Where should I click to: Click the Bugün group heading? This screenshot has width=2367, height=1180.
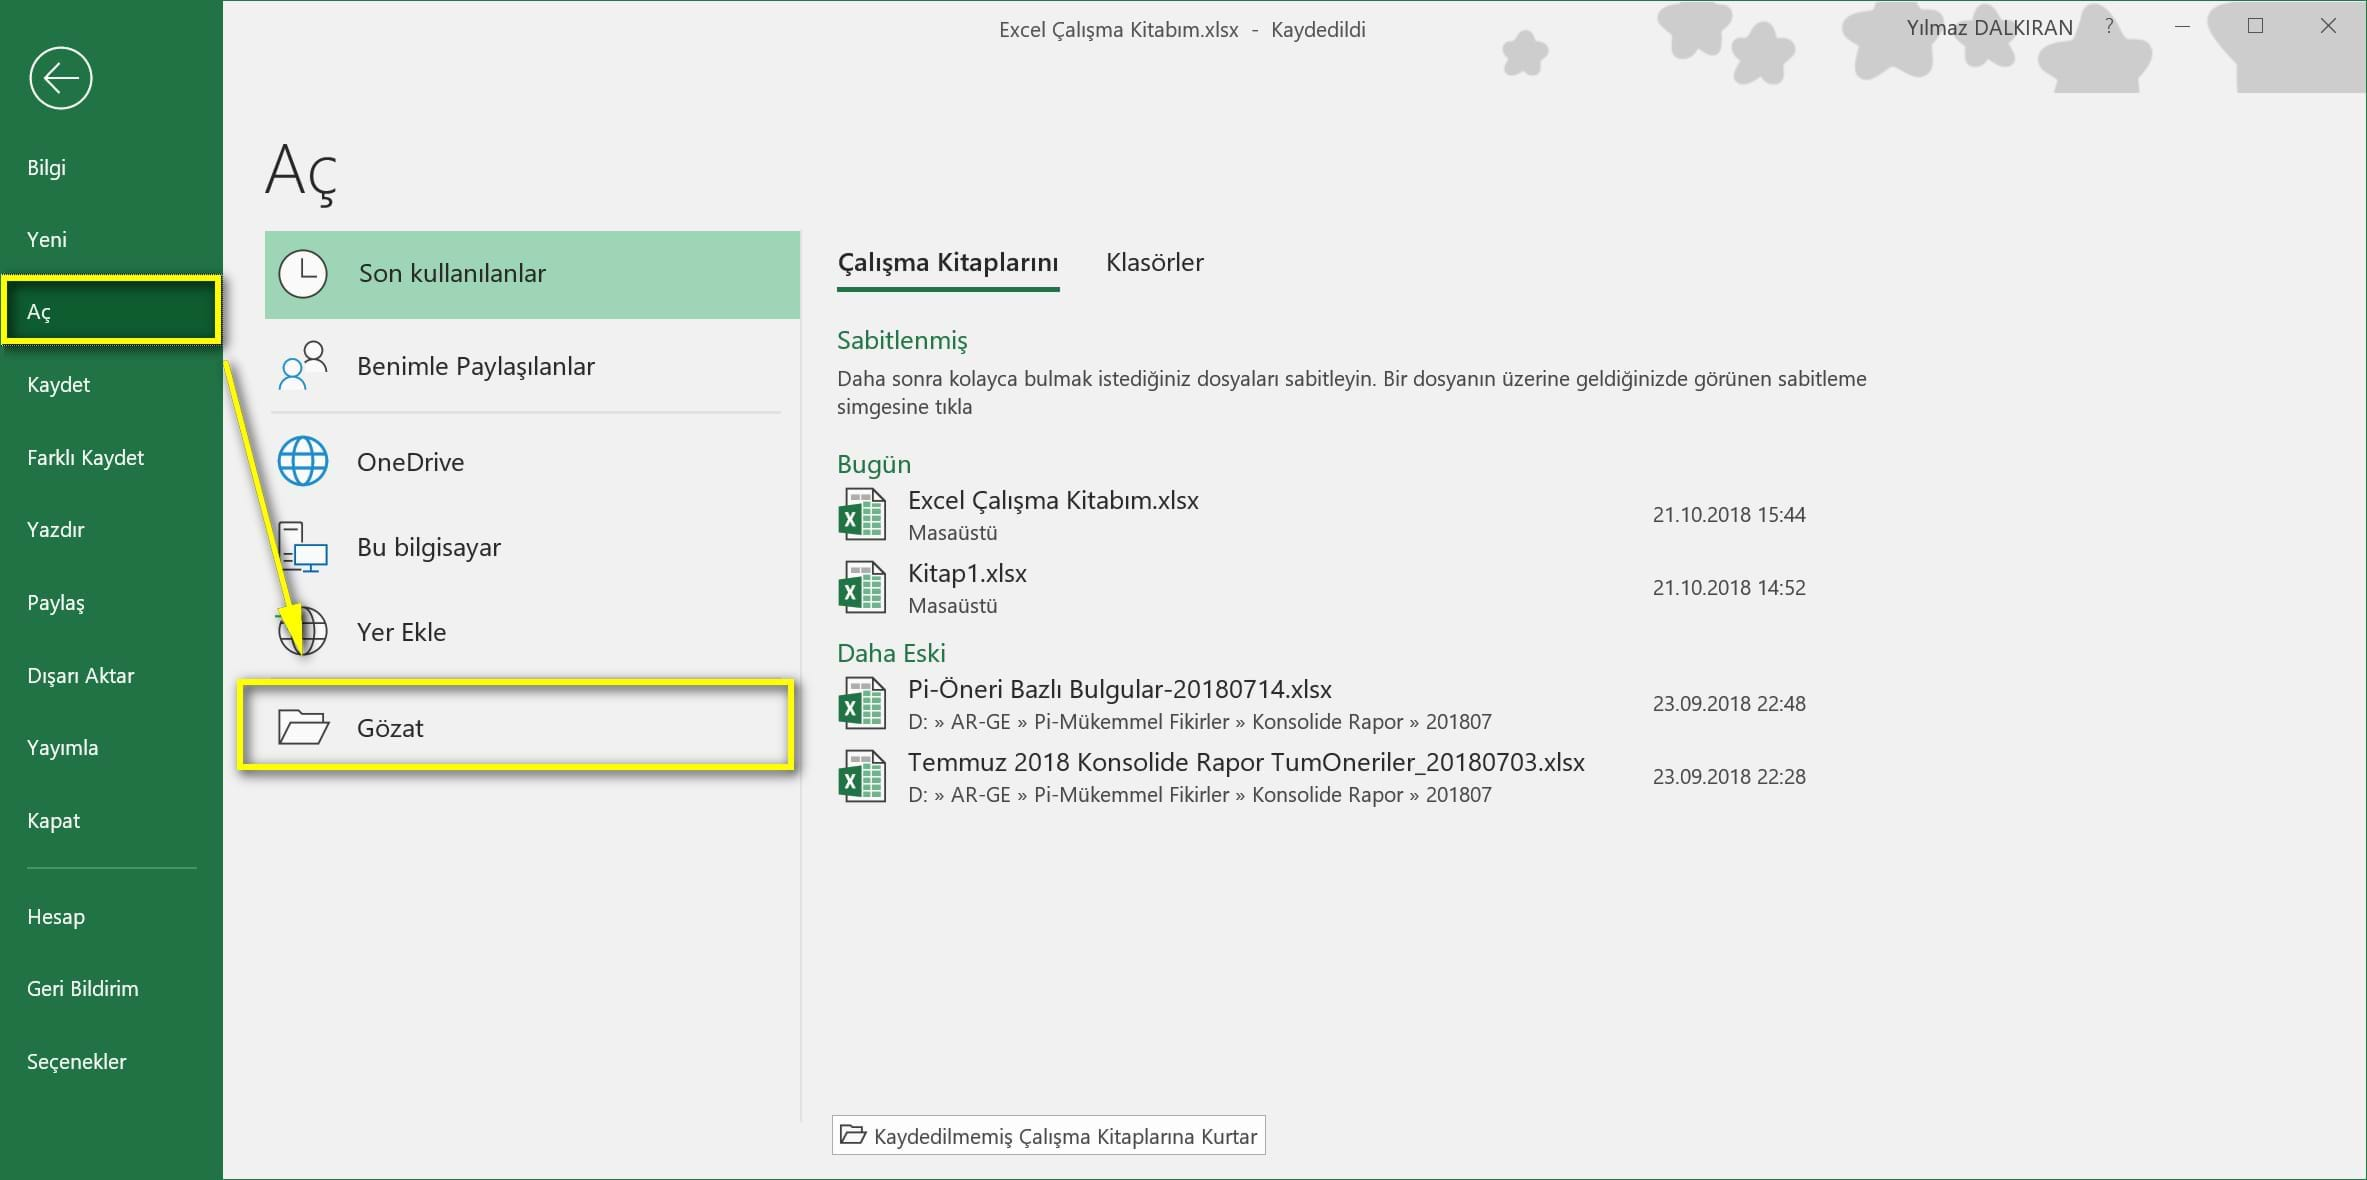(x=874, y=465)
